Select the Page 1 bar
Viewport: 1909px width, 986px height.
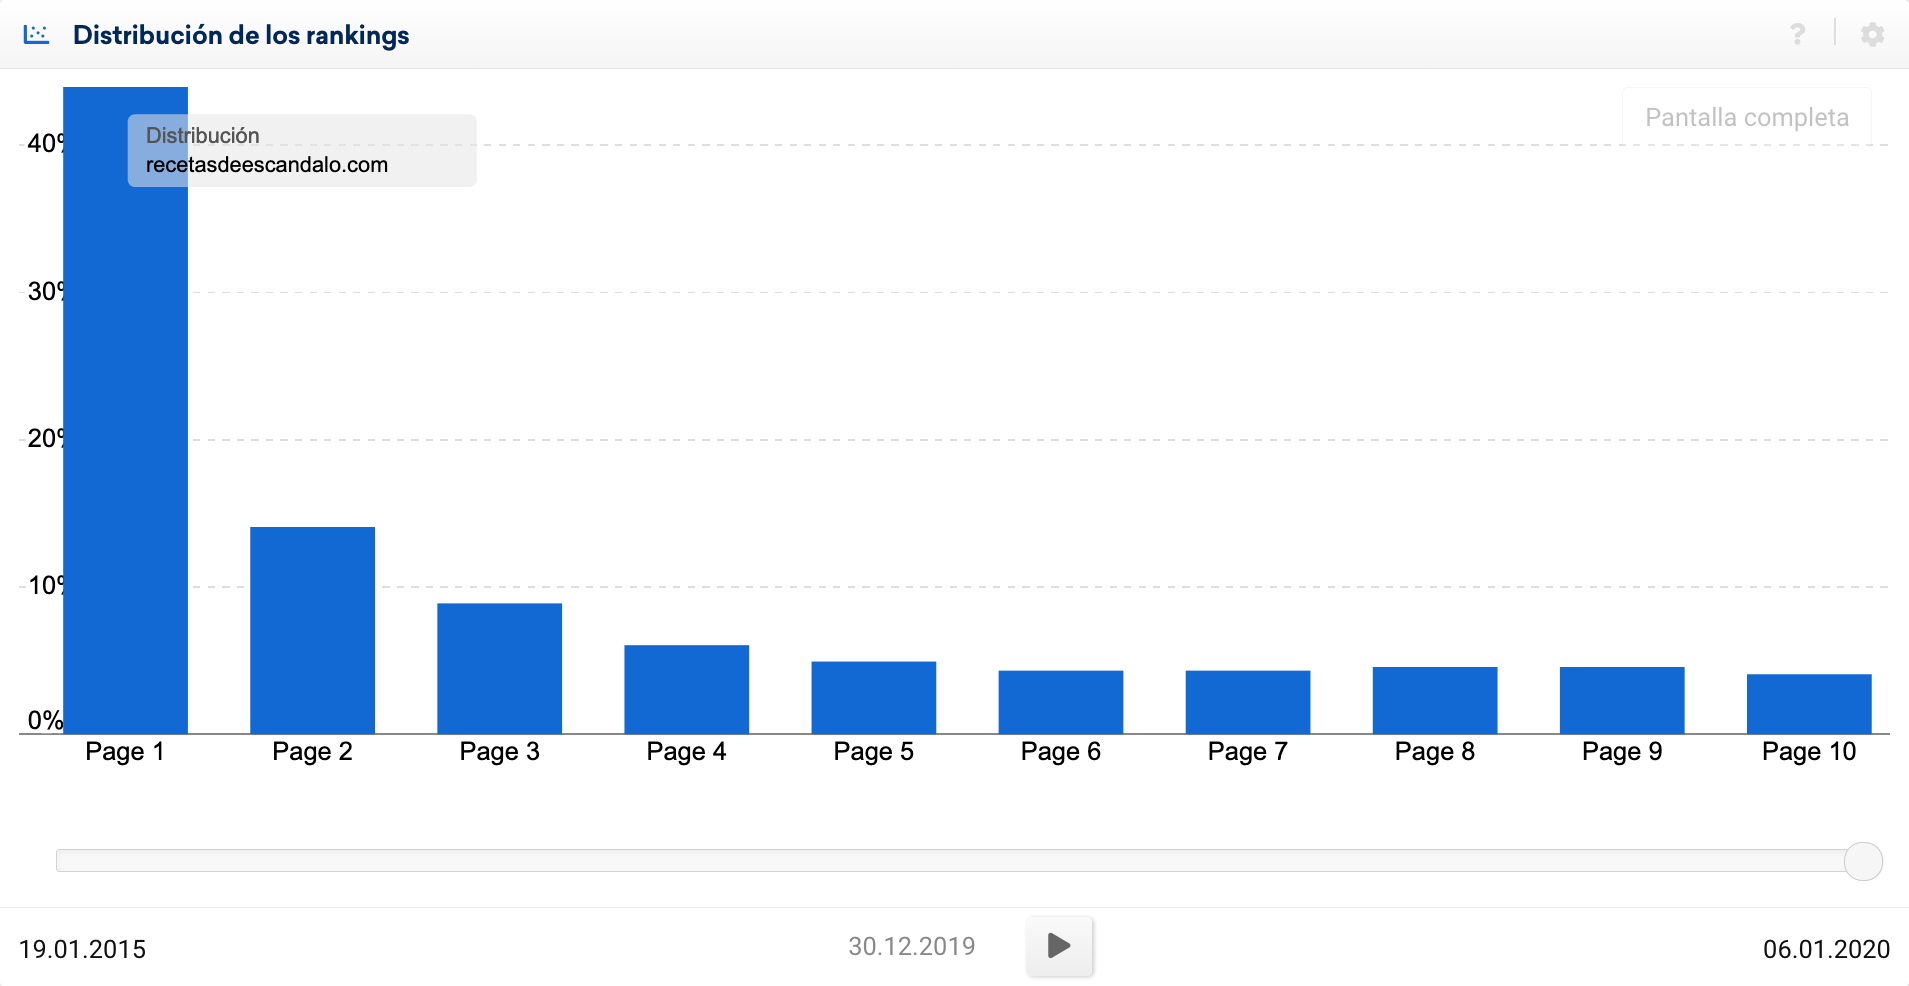pyautogui.click(x=125, y=450)
